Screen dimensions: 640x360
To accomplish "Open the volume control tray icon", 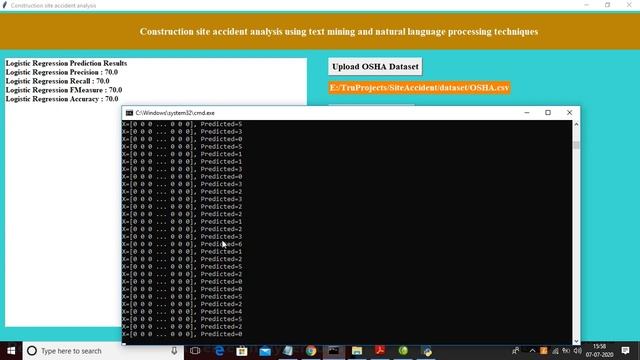I will click(577, 351).
